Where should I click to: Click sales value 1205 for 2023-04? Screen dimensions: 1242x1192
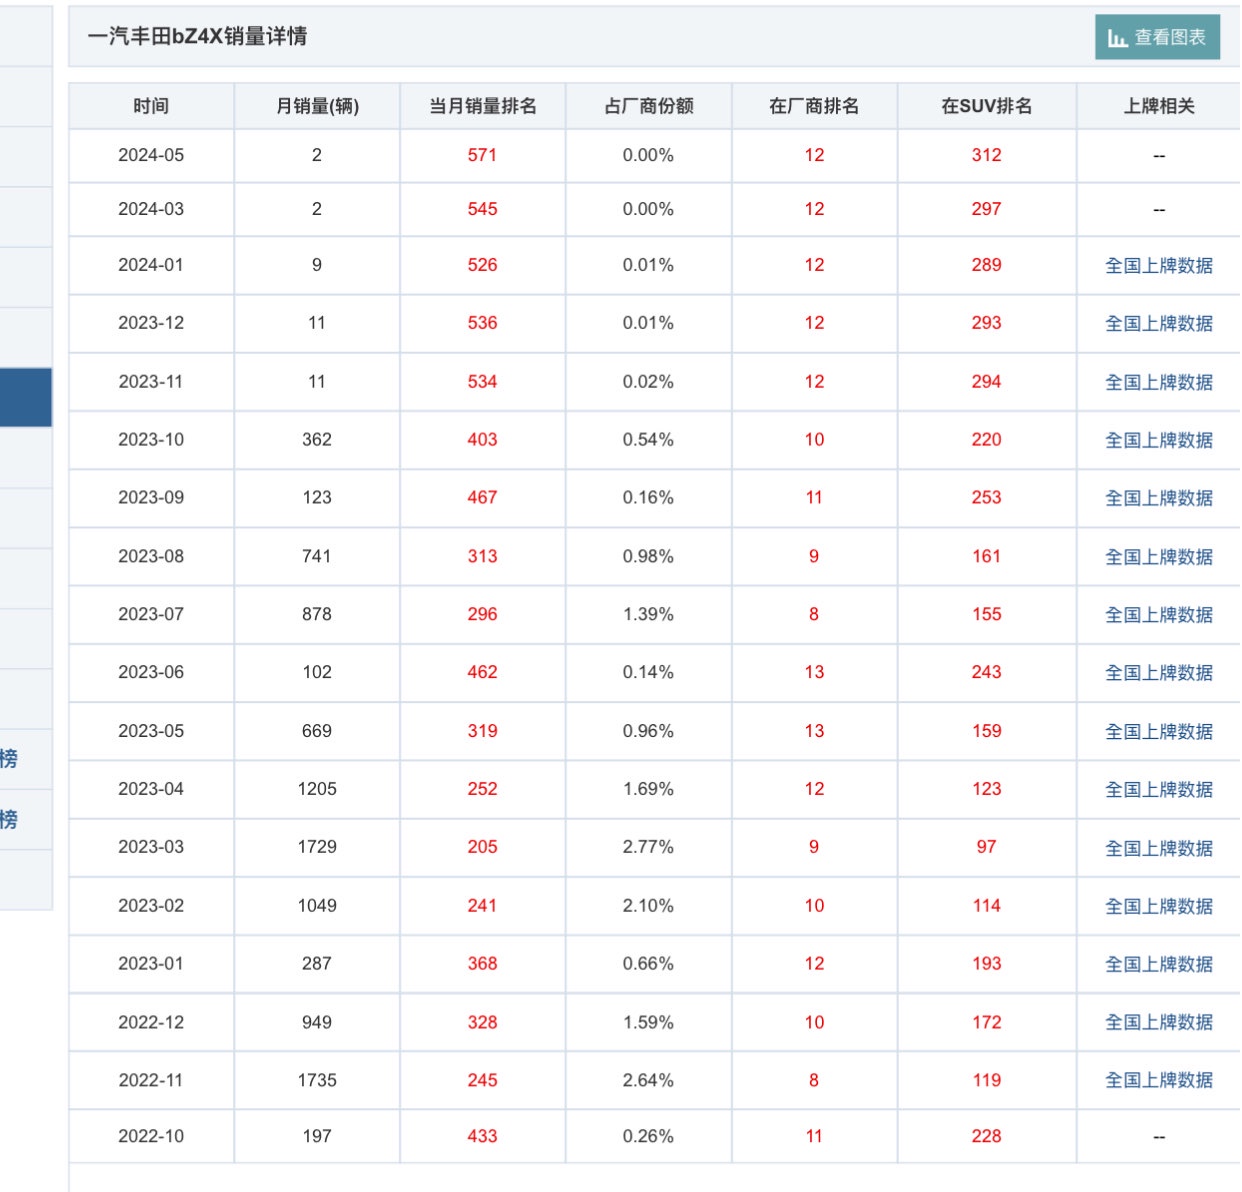pyautogui.click(x=317, y=789)
